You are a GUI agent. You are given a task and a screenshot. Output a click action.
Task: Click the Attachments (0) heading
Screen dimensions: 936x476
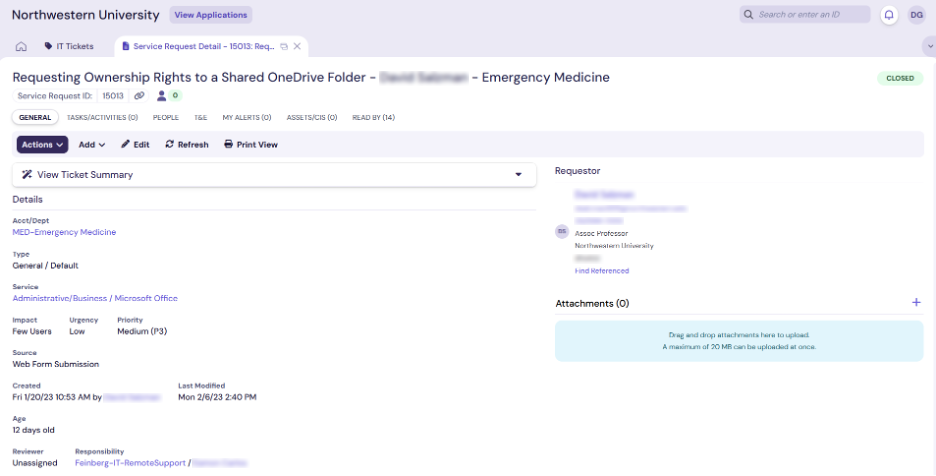pyautogui.click(x=592, y=303)
